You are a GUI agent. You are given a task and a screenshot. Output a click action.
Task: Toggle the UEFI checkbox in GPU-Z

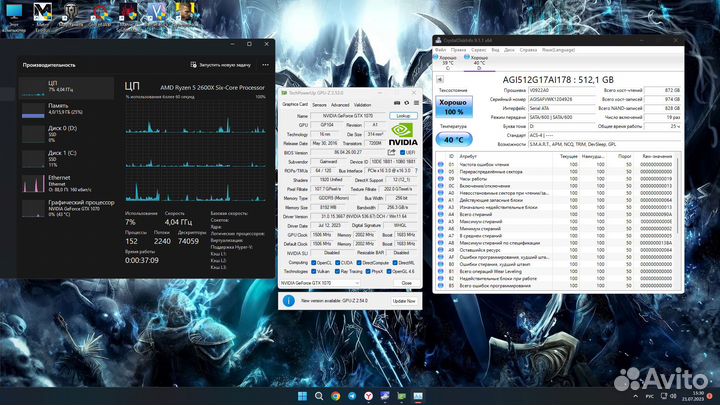pos(403,152)
